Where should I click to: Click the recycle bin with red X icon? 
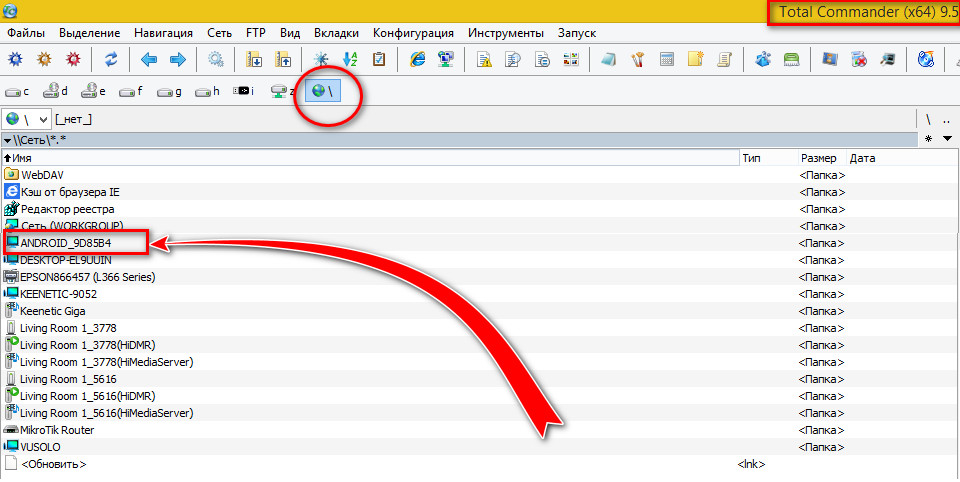[x=859, y=59]
